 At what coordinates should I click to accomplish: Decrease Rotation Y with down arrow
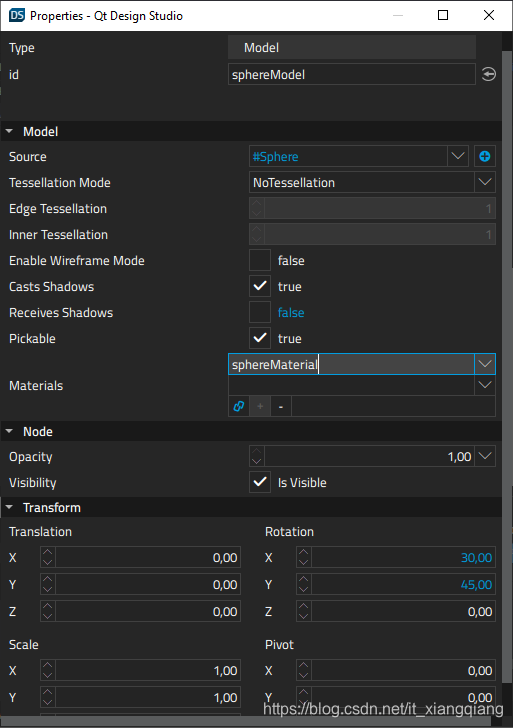point(304,590)
